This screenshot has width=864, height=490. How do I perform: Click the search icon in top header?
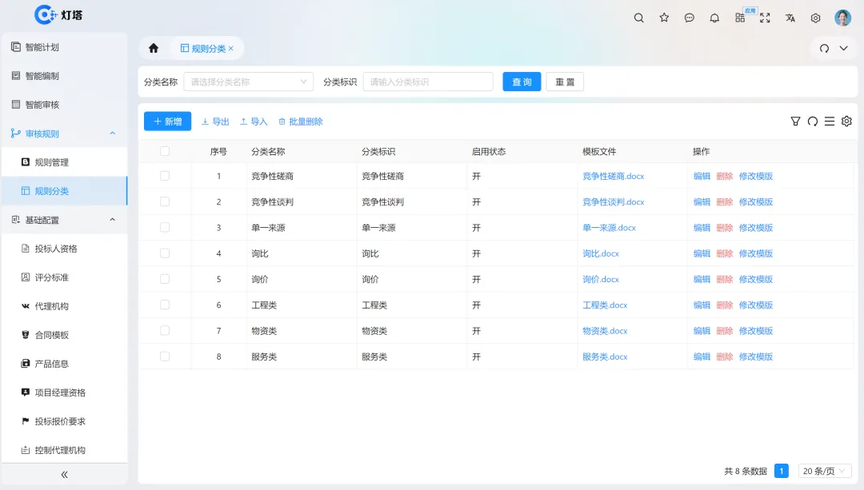[x=639, y=18]
